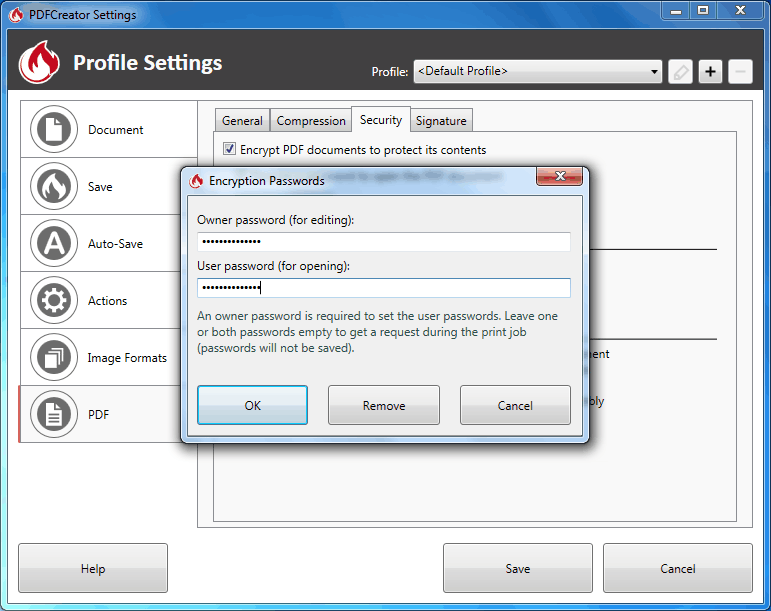Select the Auto-Save section icon
This screenshot has width=771, height=611.
[x=54, y=243]
